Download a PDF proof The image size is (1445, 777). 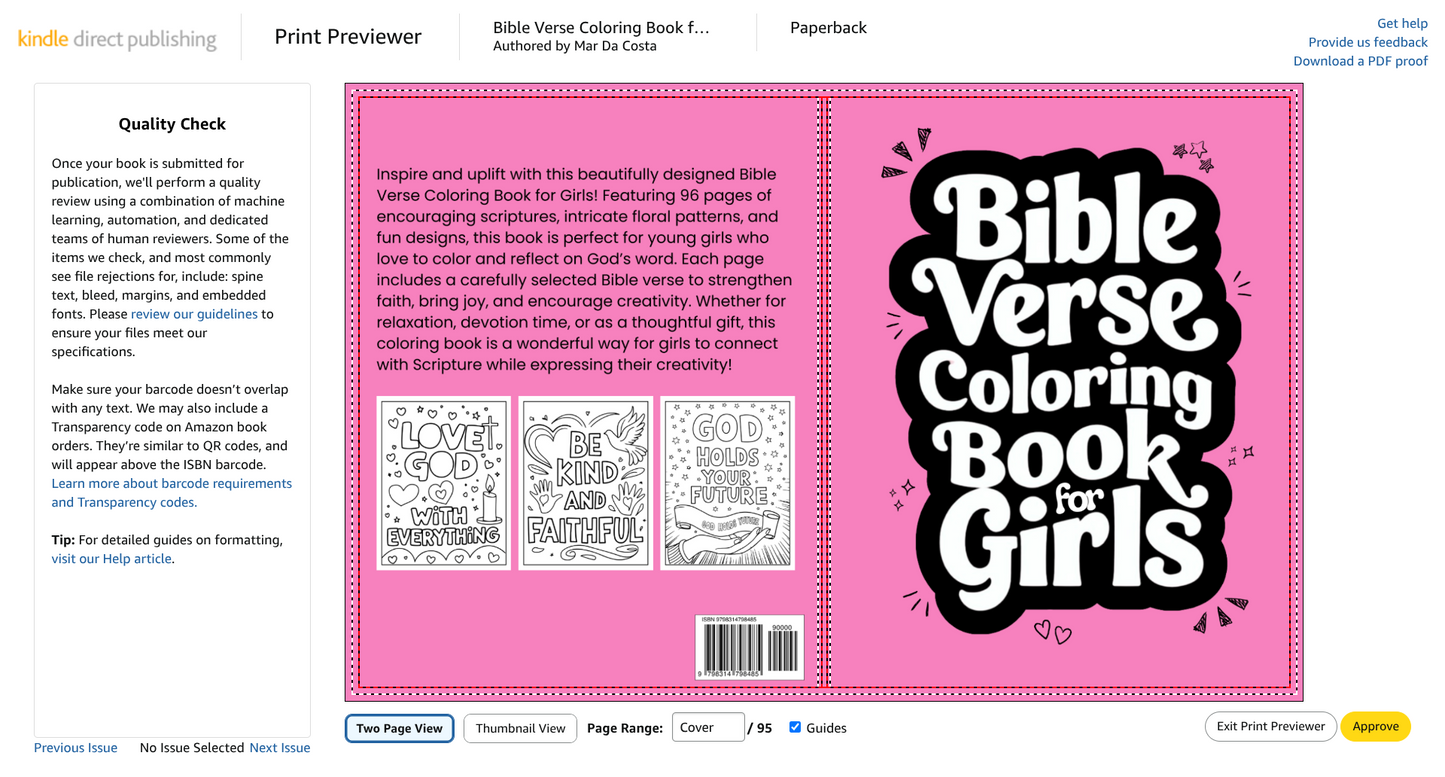(x=1360, y=61)
